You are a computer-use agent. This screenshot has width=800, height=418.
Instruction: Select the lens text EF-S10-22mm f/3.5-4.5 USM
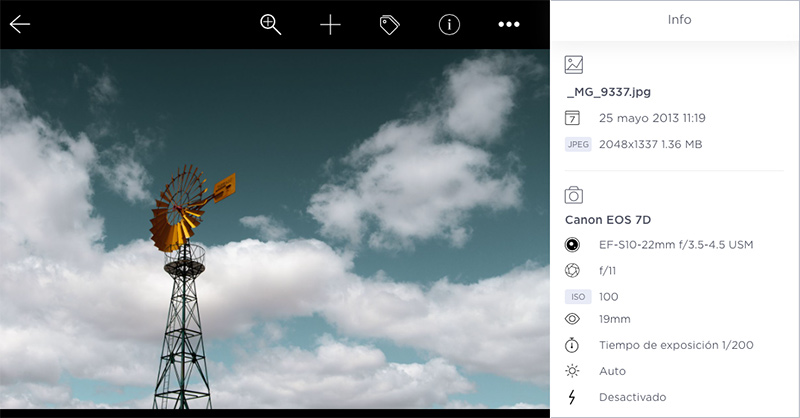(x=676, y=245)
